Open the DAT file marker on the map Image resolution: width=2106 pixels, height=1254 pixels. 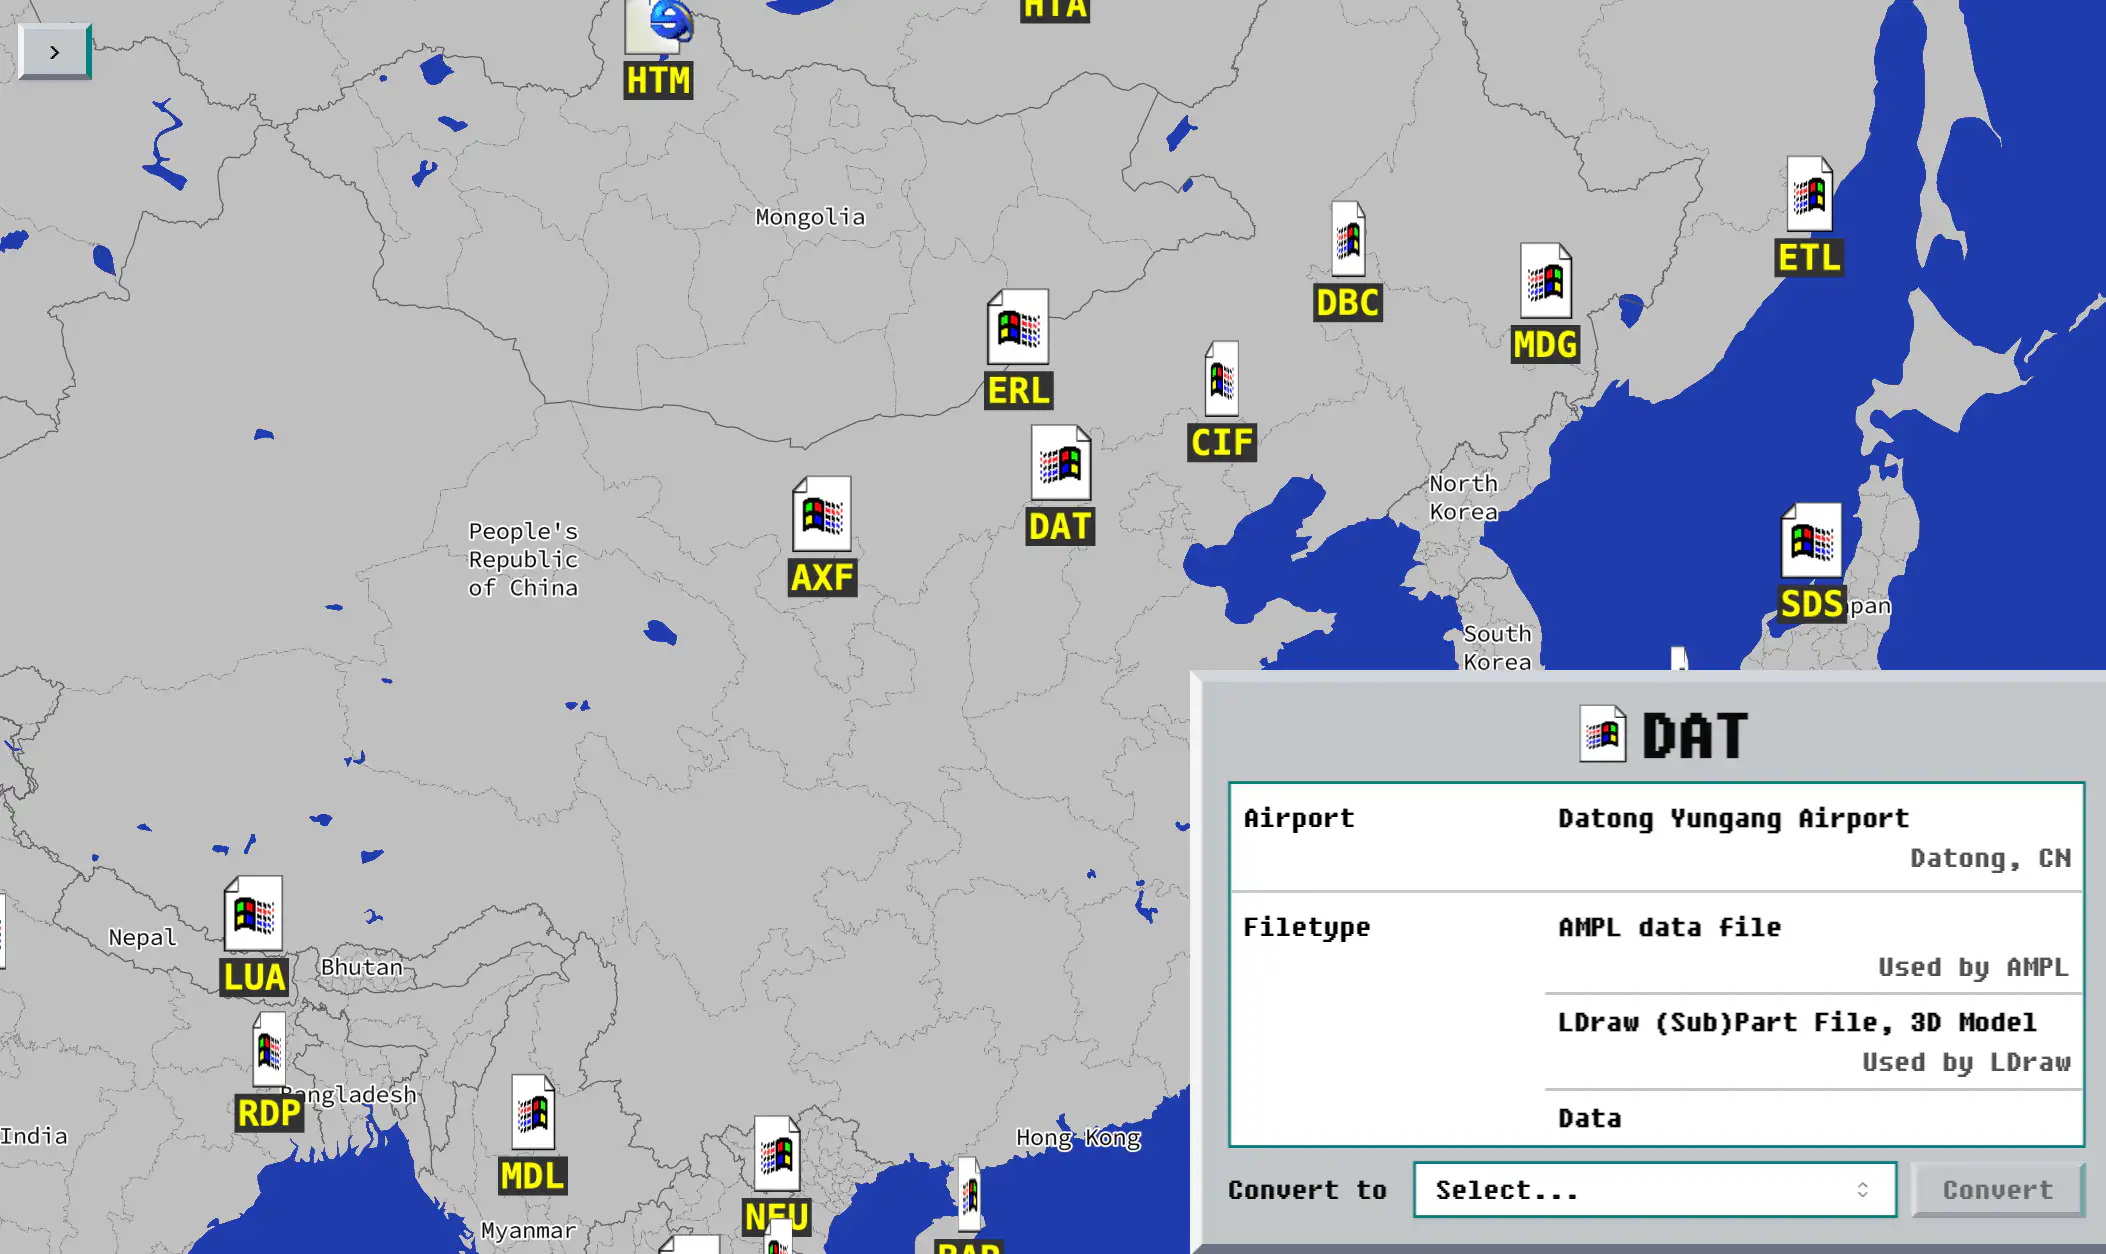pos(1061,466)
